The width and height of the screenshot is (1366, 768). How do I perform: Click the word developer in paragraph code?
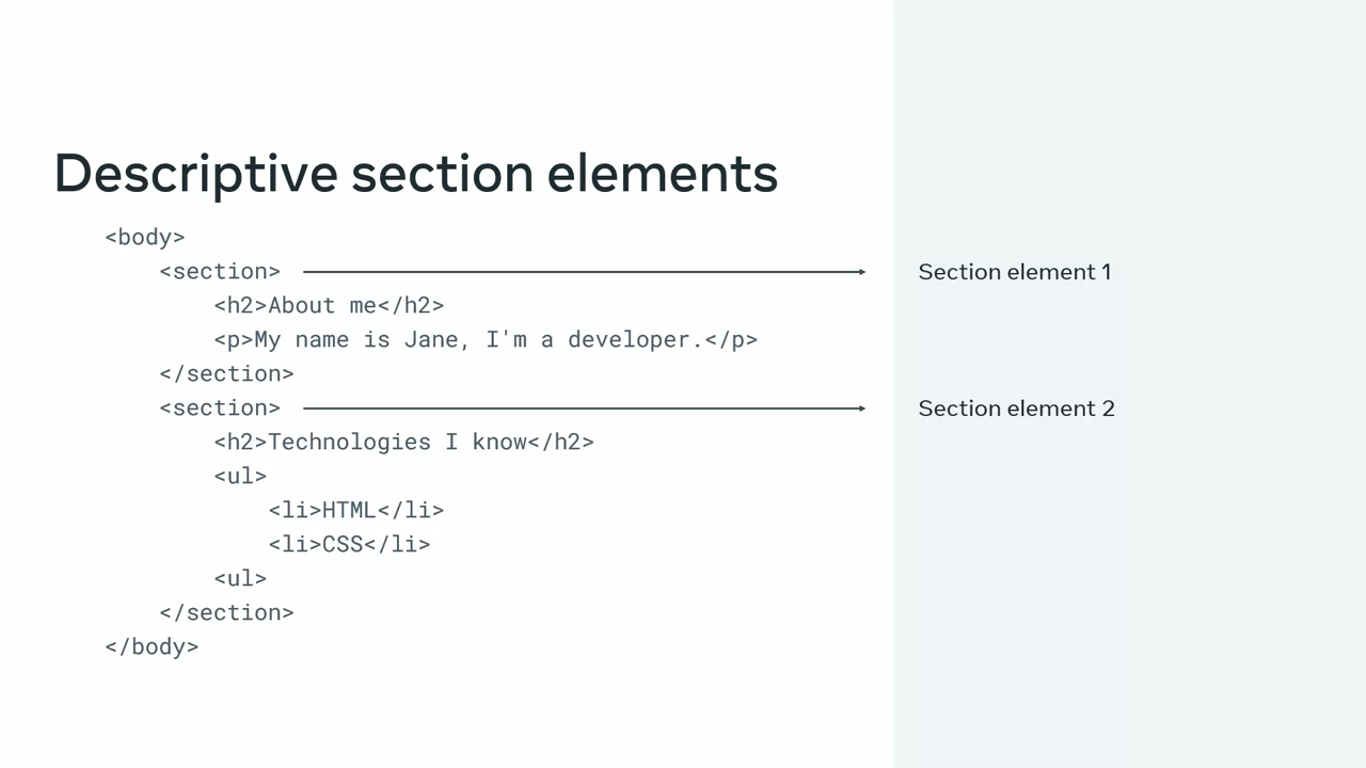(629, 339)
